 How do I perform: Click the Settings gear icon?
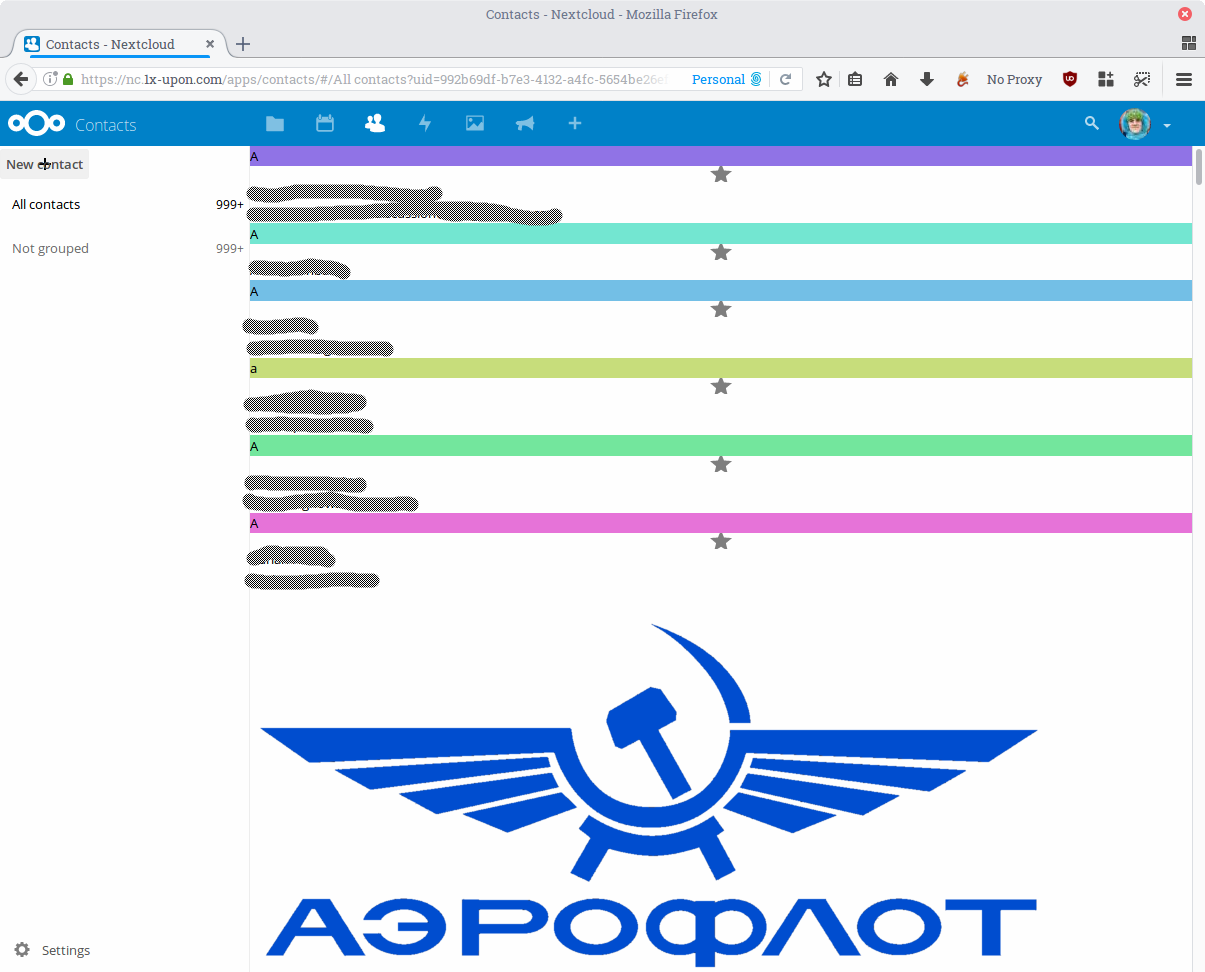[22, 950]
